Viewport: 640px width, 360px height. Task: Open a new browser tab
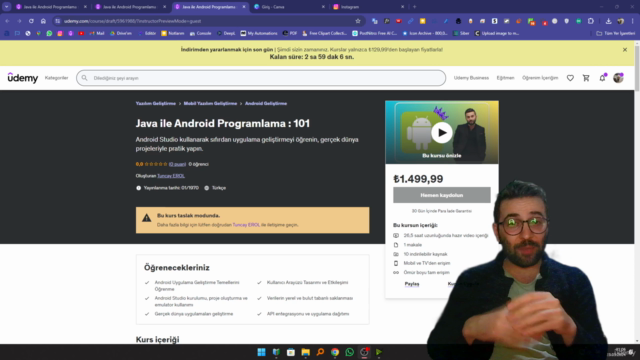pyautogui.click(x=414, y=7)
